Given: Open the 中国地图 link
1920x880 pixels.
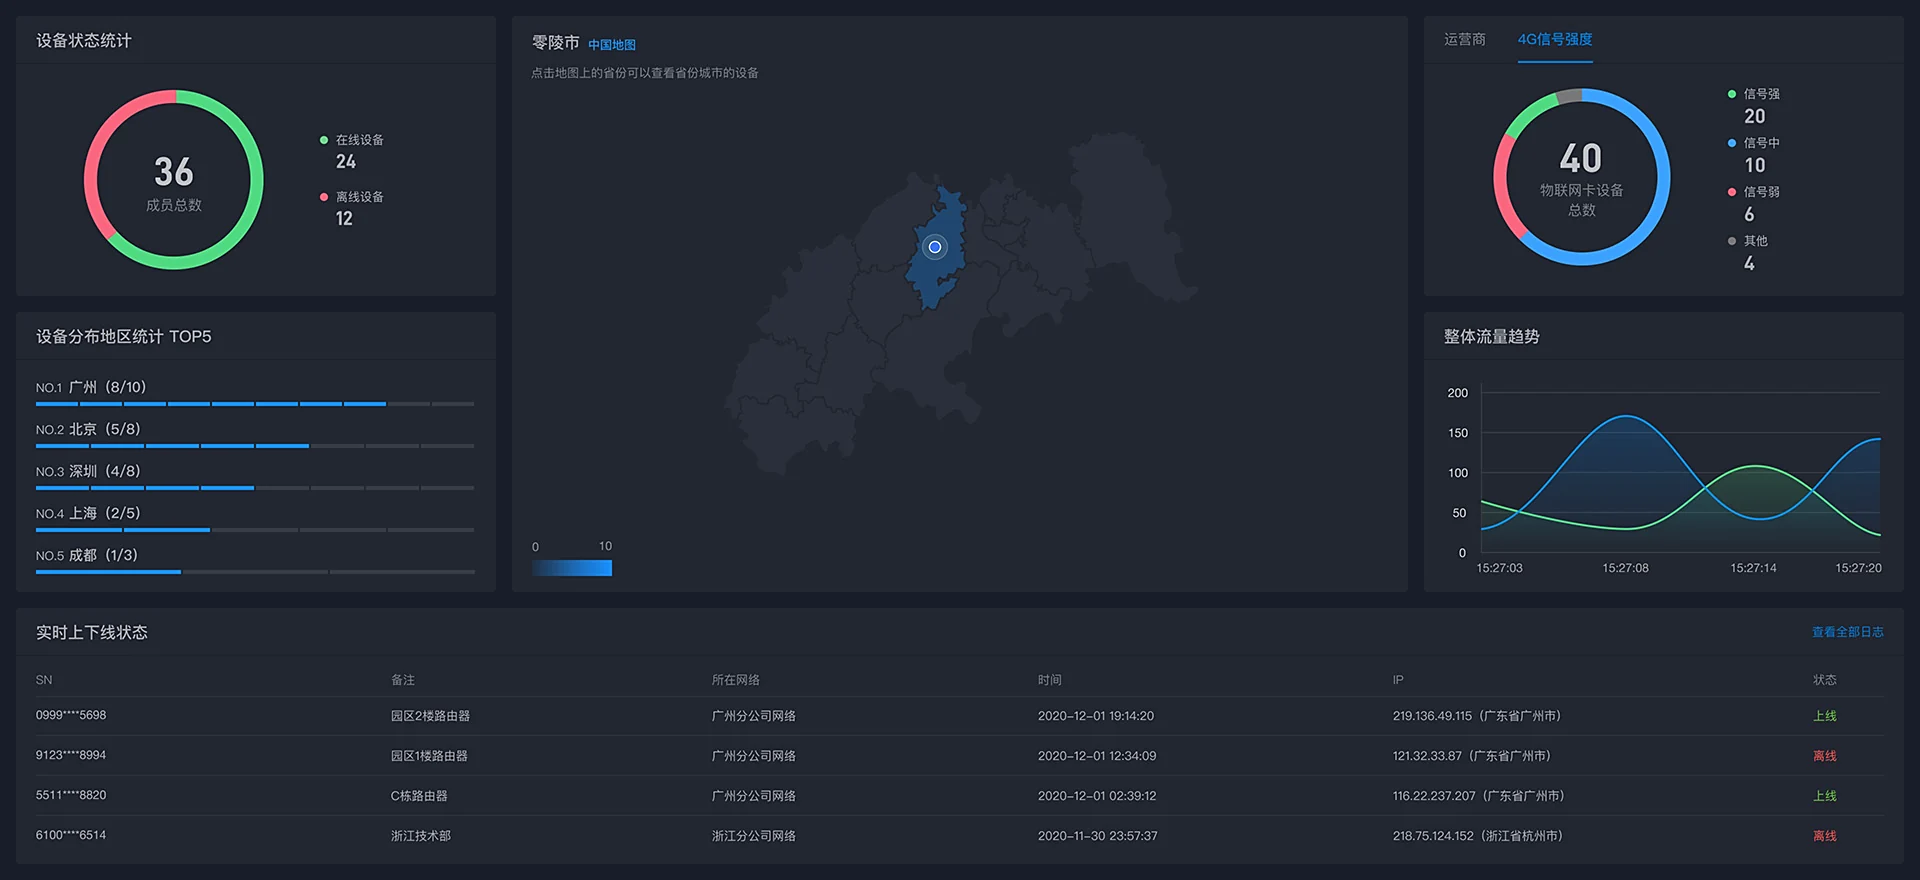Looking at the screenshot, I should [x=611, y=45].
